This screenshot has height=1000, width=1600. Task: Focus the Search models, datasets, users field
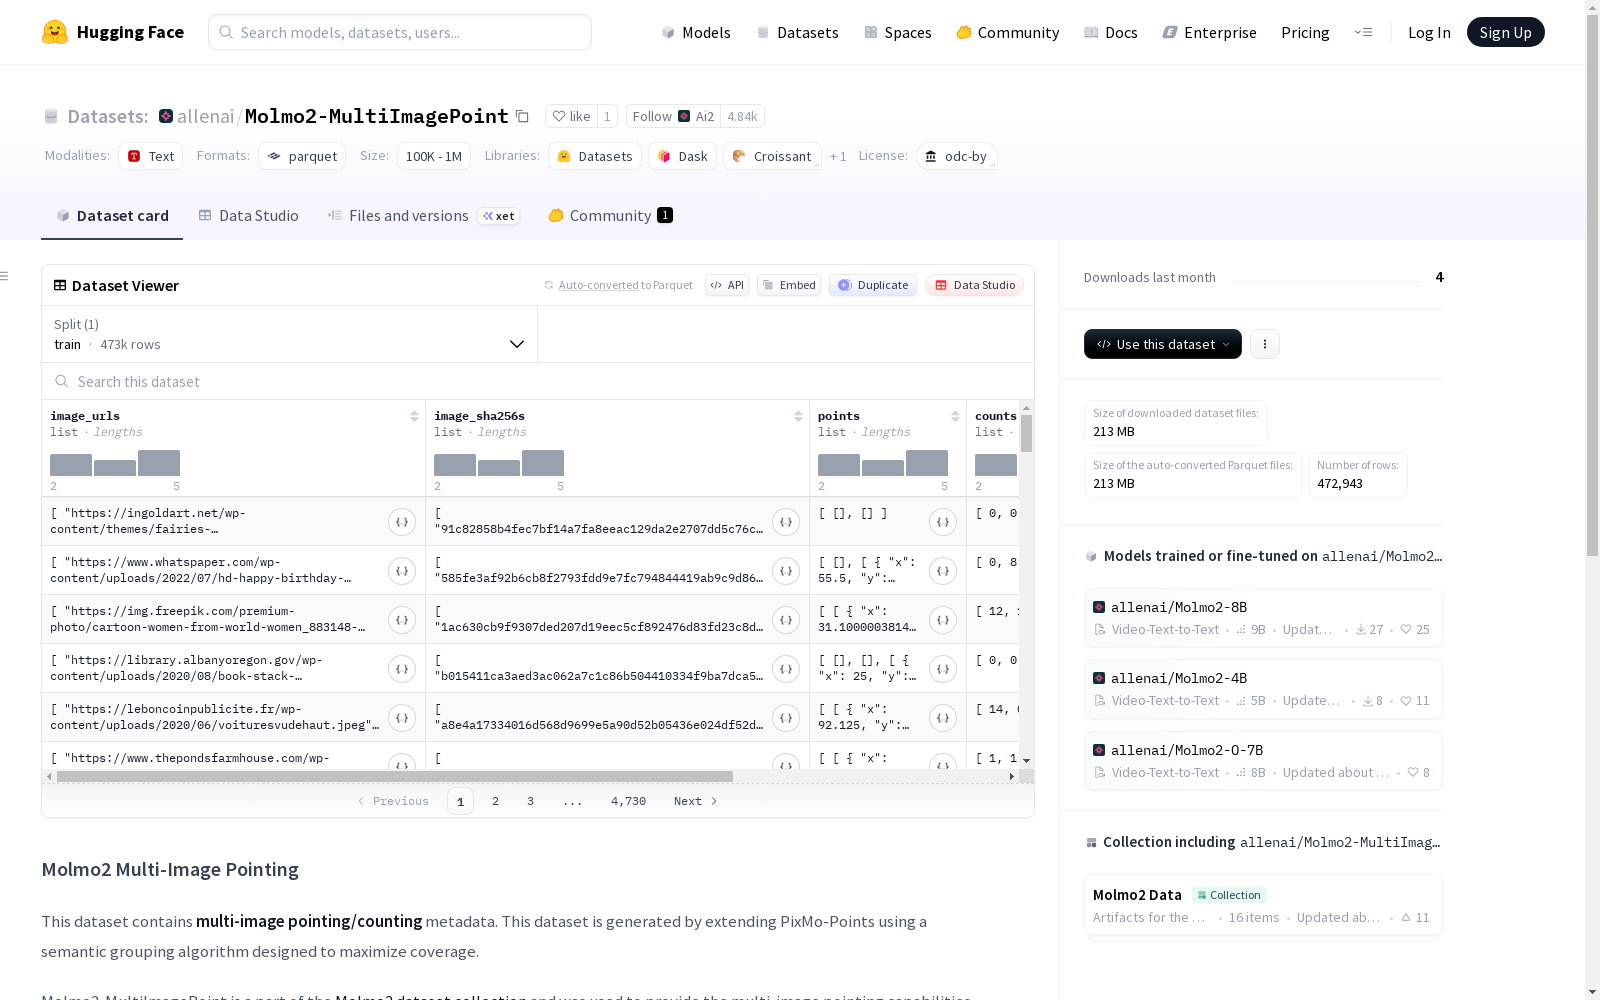click(400, 32)
